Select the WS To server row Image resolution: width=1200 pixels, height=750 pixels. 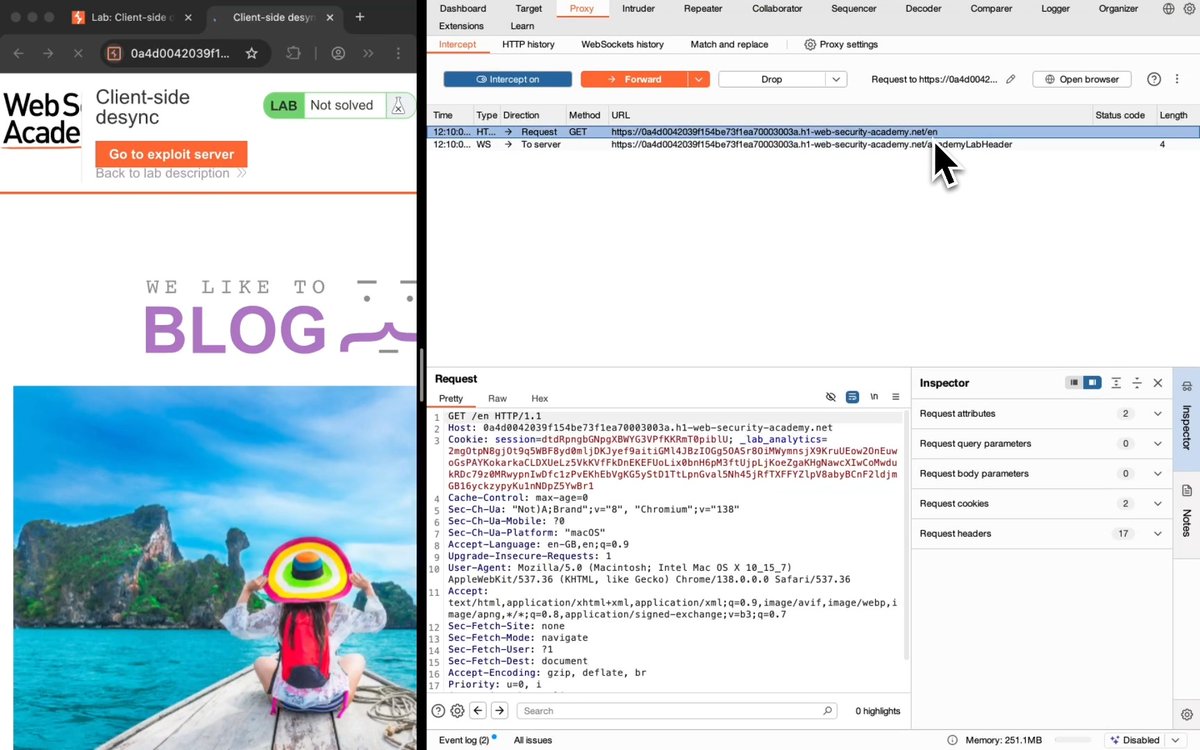(x=813, y=145)
